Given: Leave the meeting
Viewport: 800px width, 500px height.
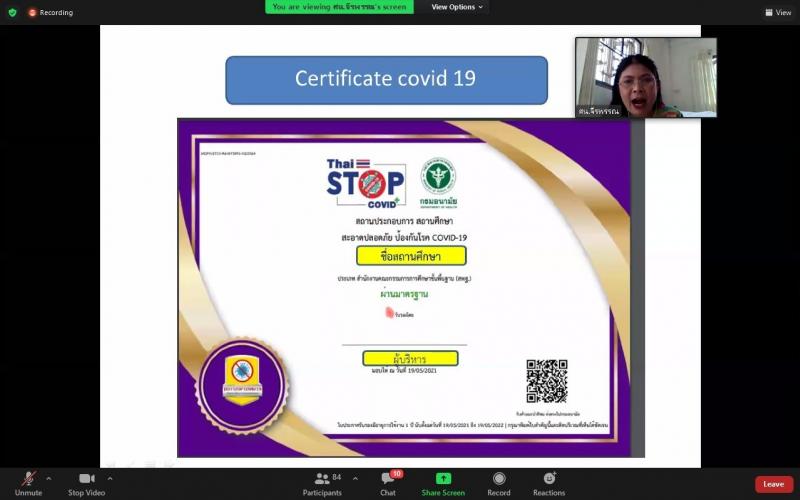Looking at the screenshot, I should point(773,484).
